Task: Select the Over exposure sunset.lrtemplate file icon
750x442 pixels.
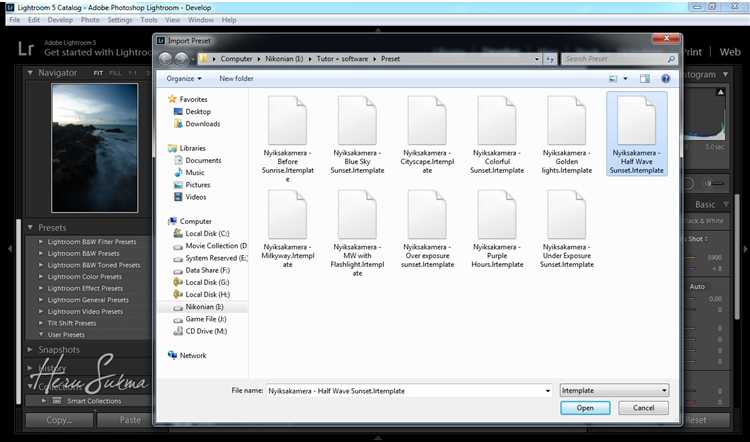Action: click(427, 215)
